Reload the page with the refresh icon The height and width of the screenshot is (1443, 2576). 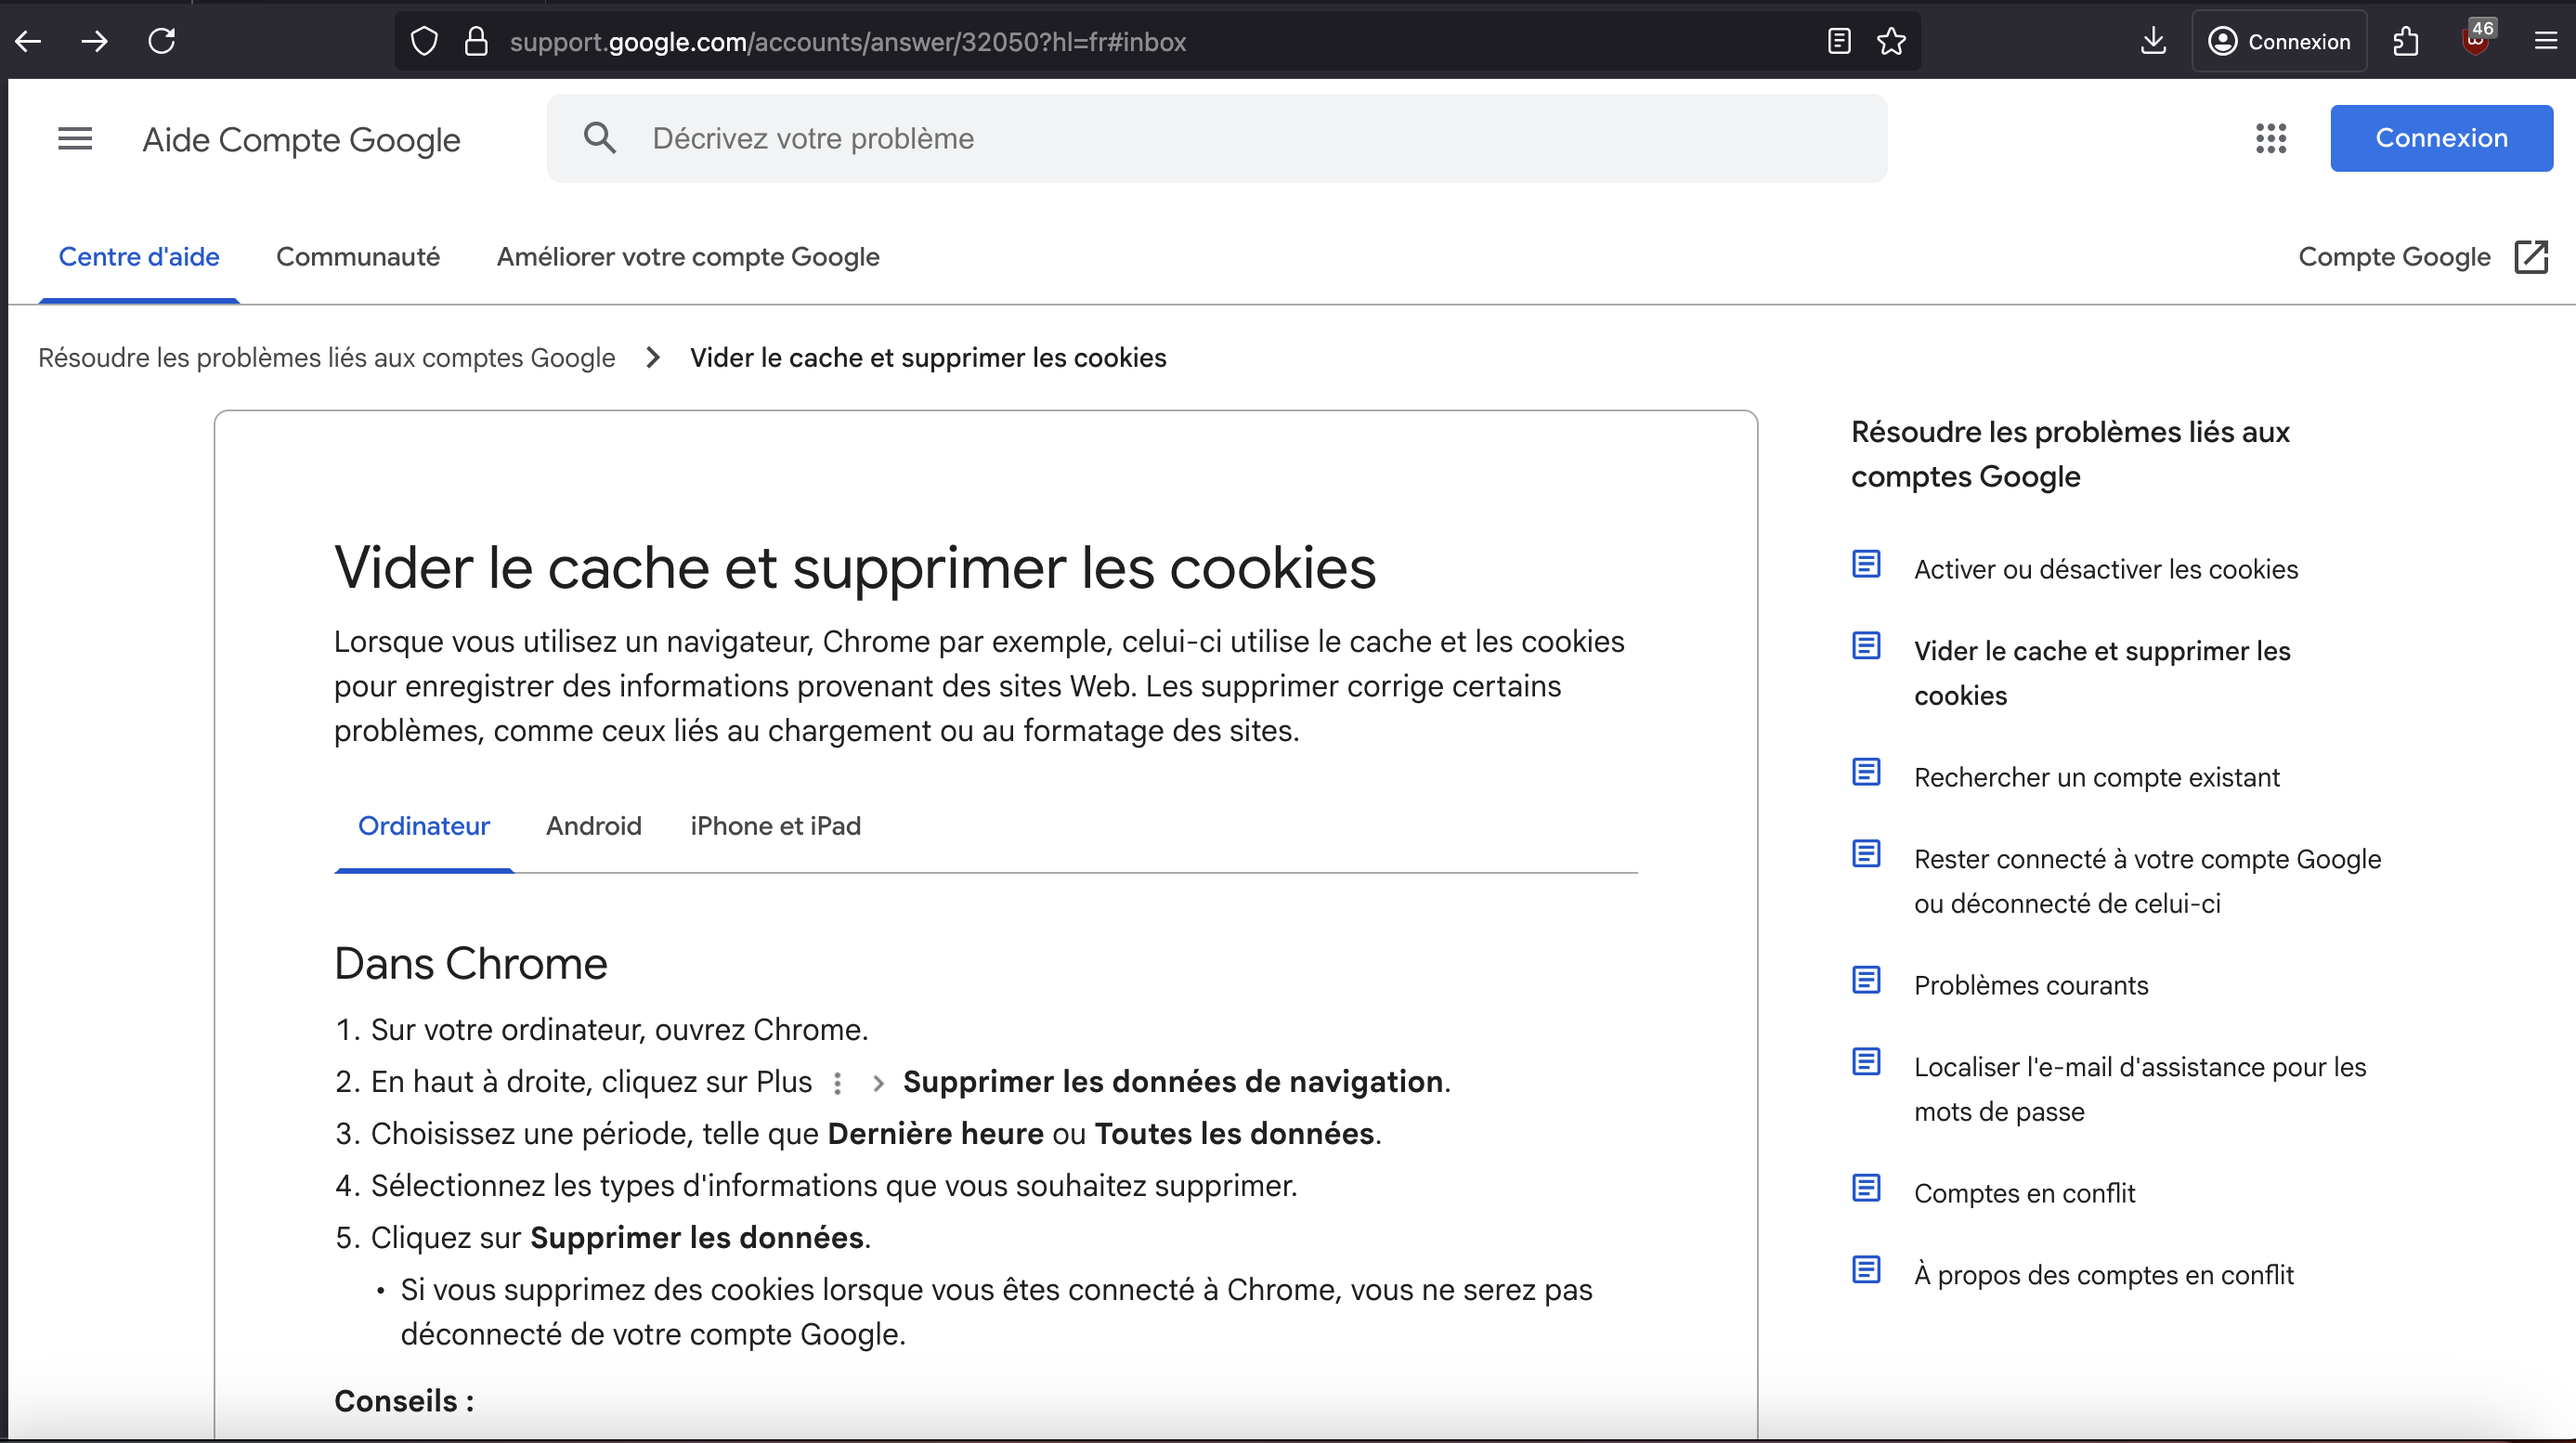(x=162, y=42)
